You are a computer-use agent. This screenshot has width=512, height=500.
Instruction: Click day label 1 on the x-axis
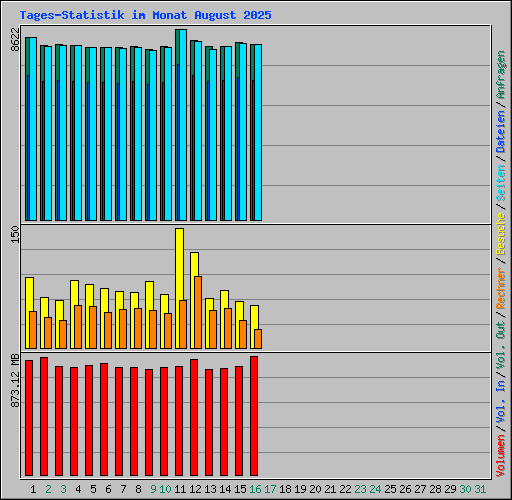33,489
